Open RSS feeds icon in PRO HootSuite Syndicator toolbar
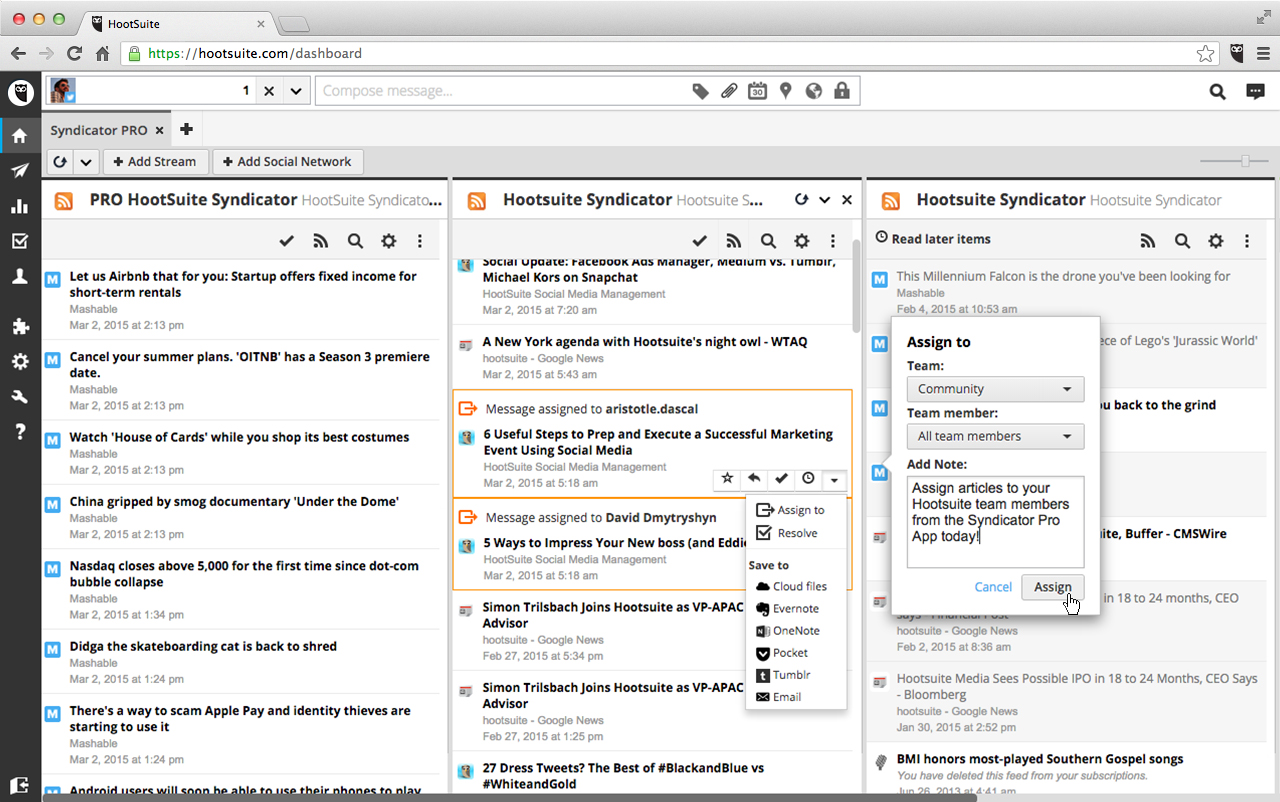The height and width of the screenshot is (802, 1280). pyautogui.click(x=321, y=241)
